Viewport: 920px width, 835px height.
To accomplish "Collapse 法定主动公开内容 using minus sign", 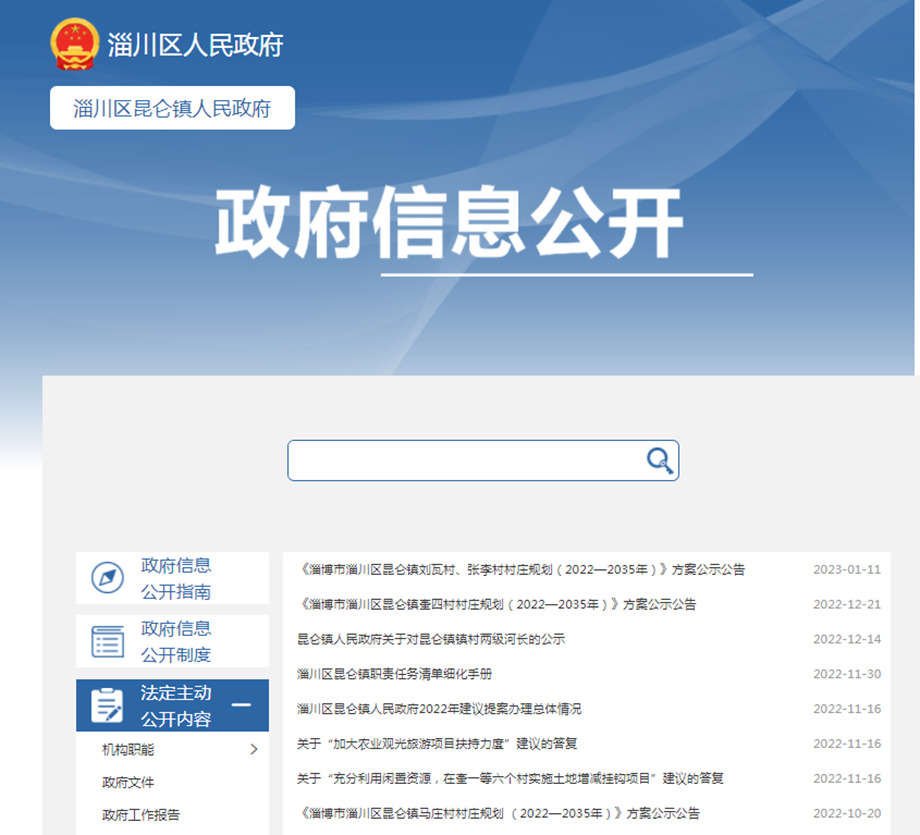I will coord(241,706).
